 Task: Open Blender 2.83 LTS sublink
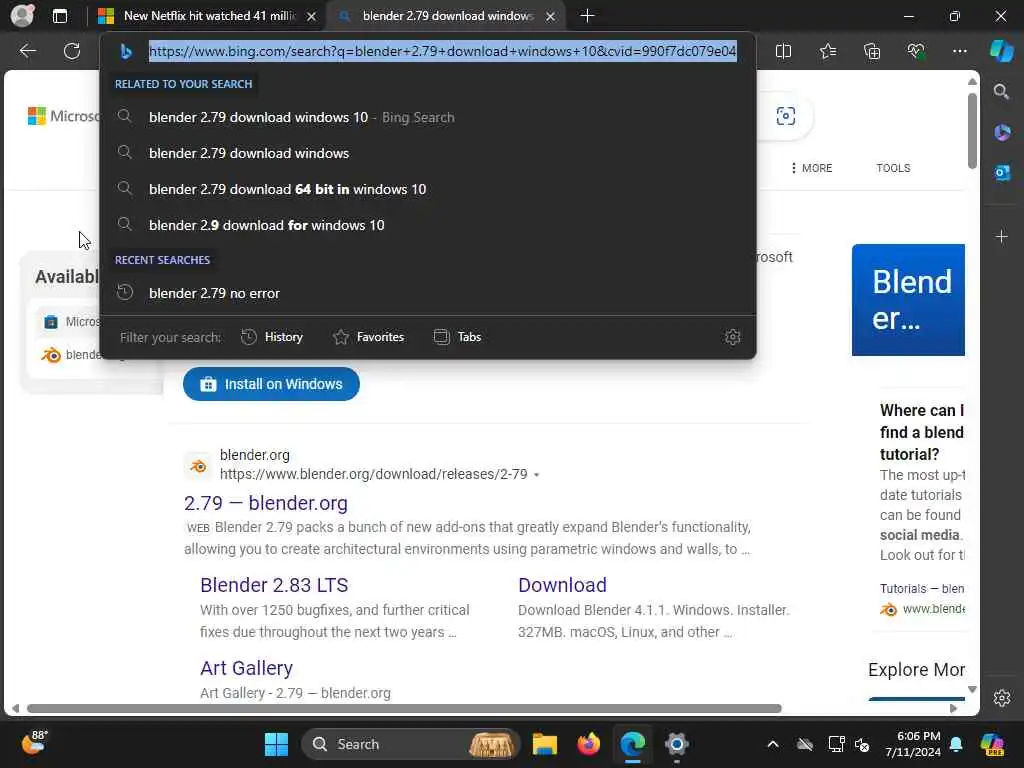tap(274, 585)
